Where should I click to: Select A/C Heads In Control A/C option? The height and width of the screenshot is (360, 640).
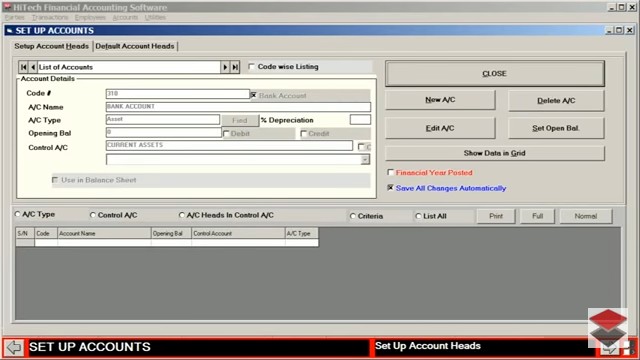pos(182,215)
